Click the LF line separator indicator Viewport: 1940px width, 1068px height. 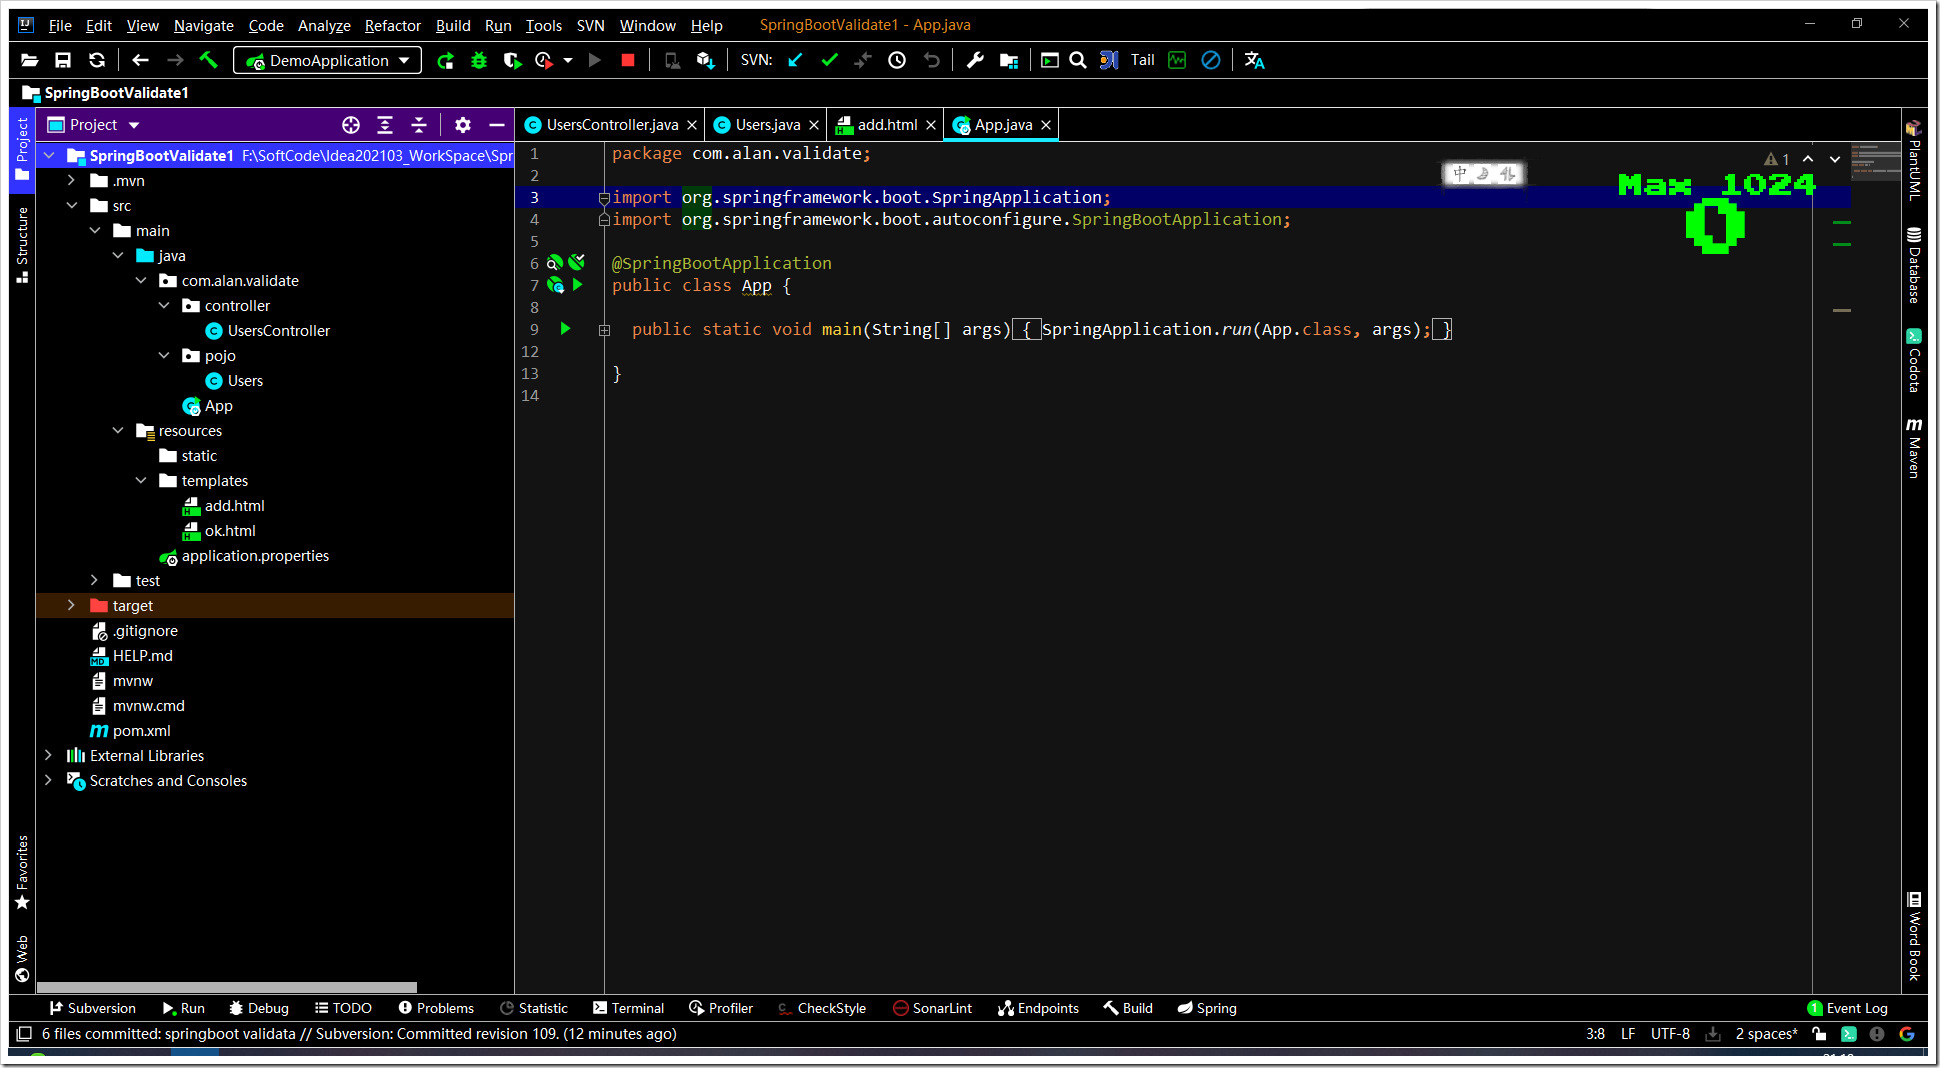[x=1628, y=1034]
